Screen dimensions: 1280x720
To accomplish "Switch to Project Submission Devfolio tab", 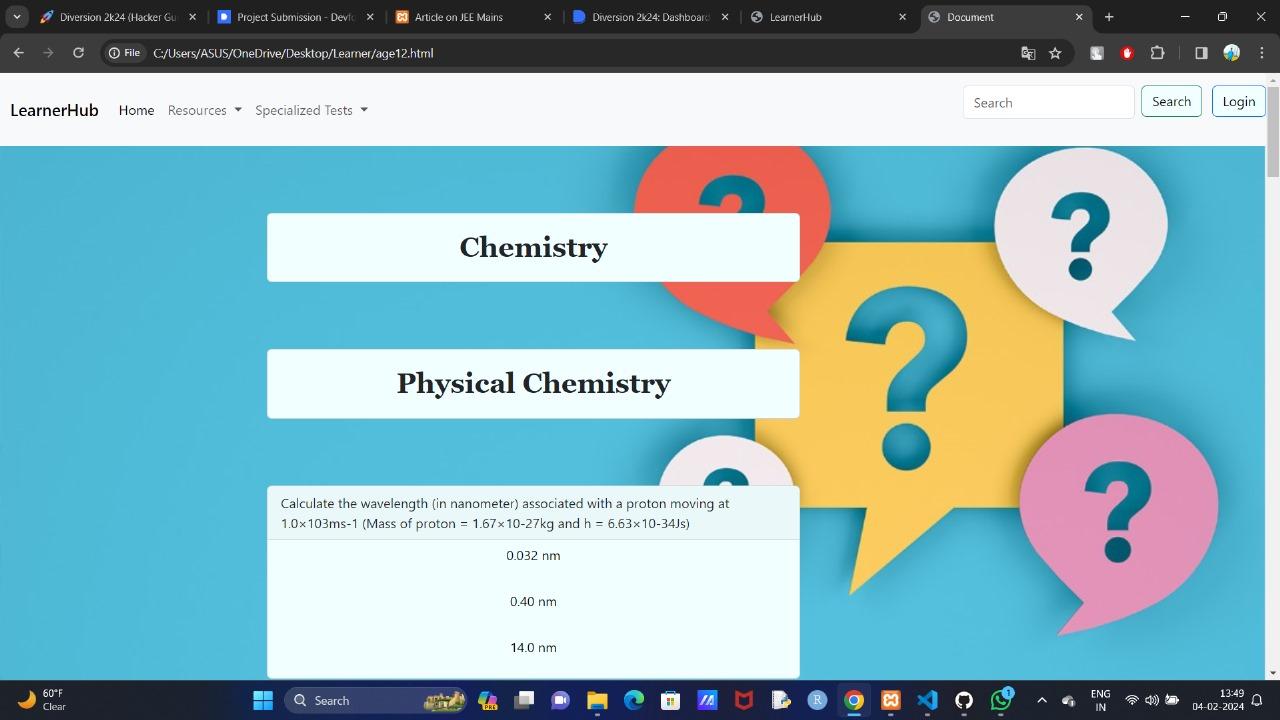I will pos(295,17).
